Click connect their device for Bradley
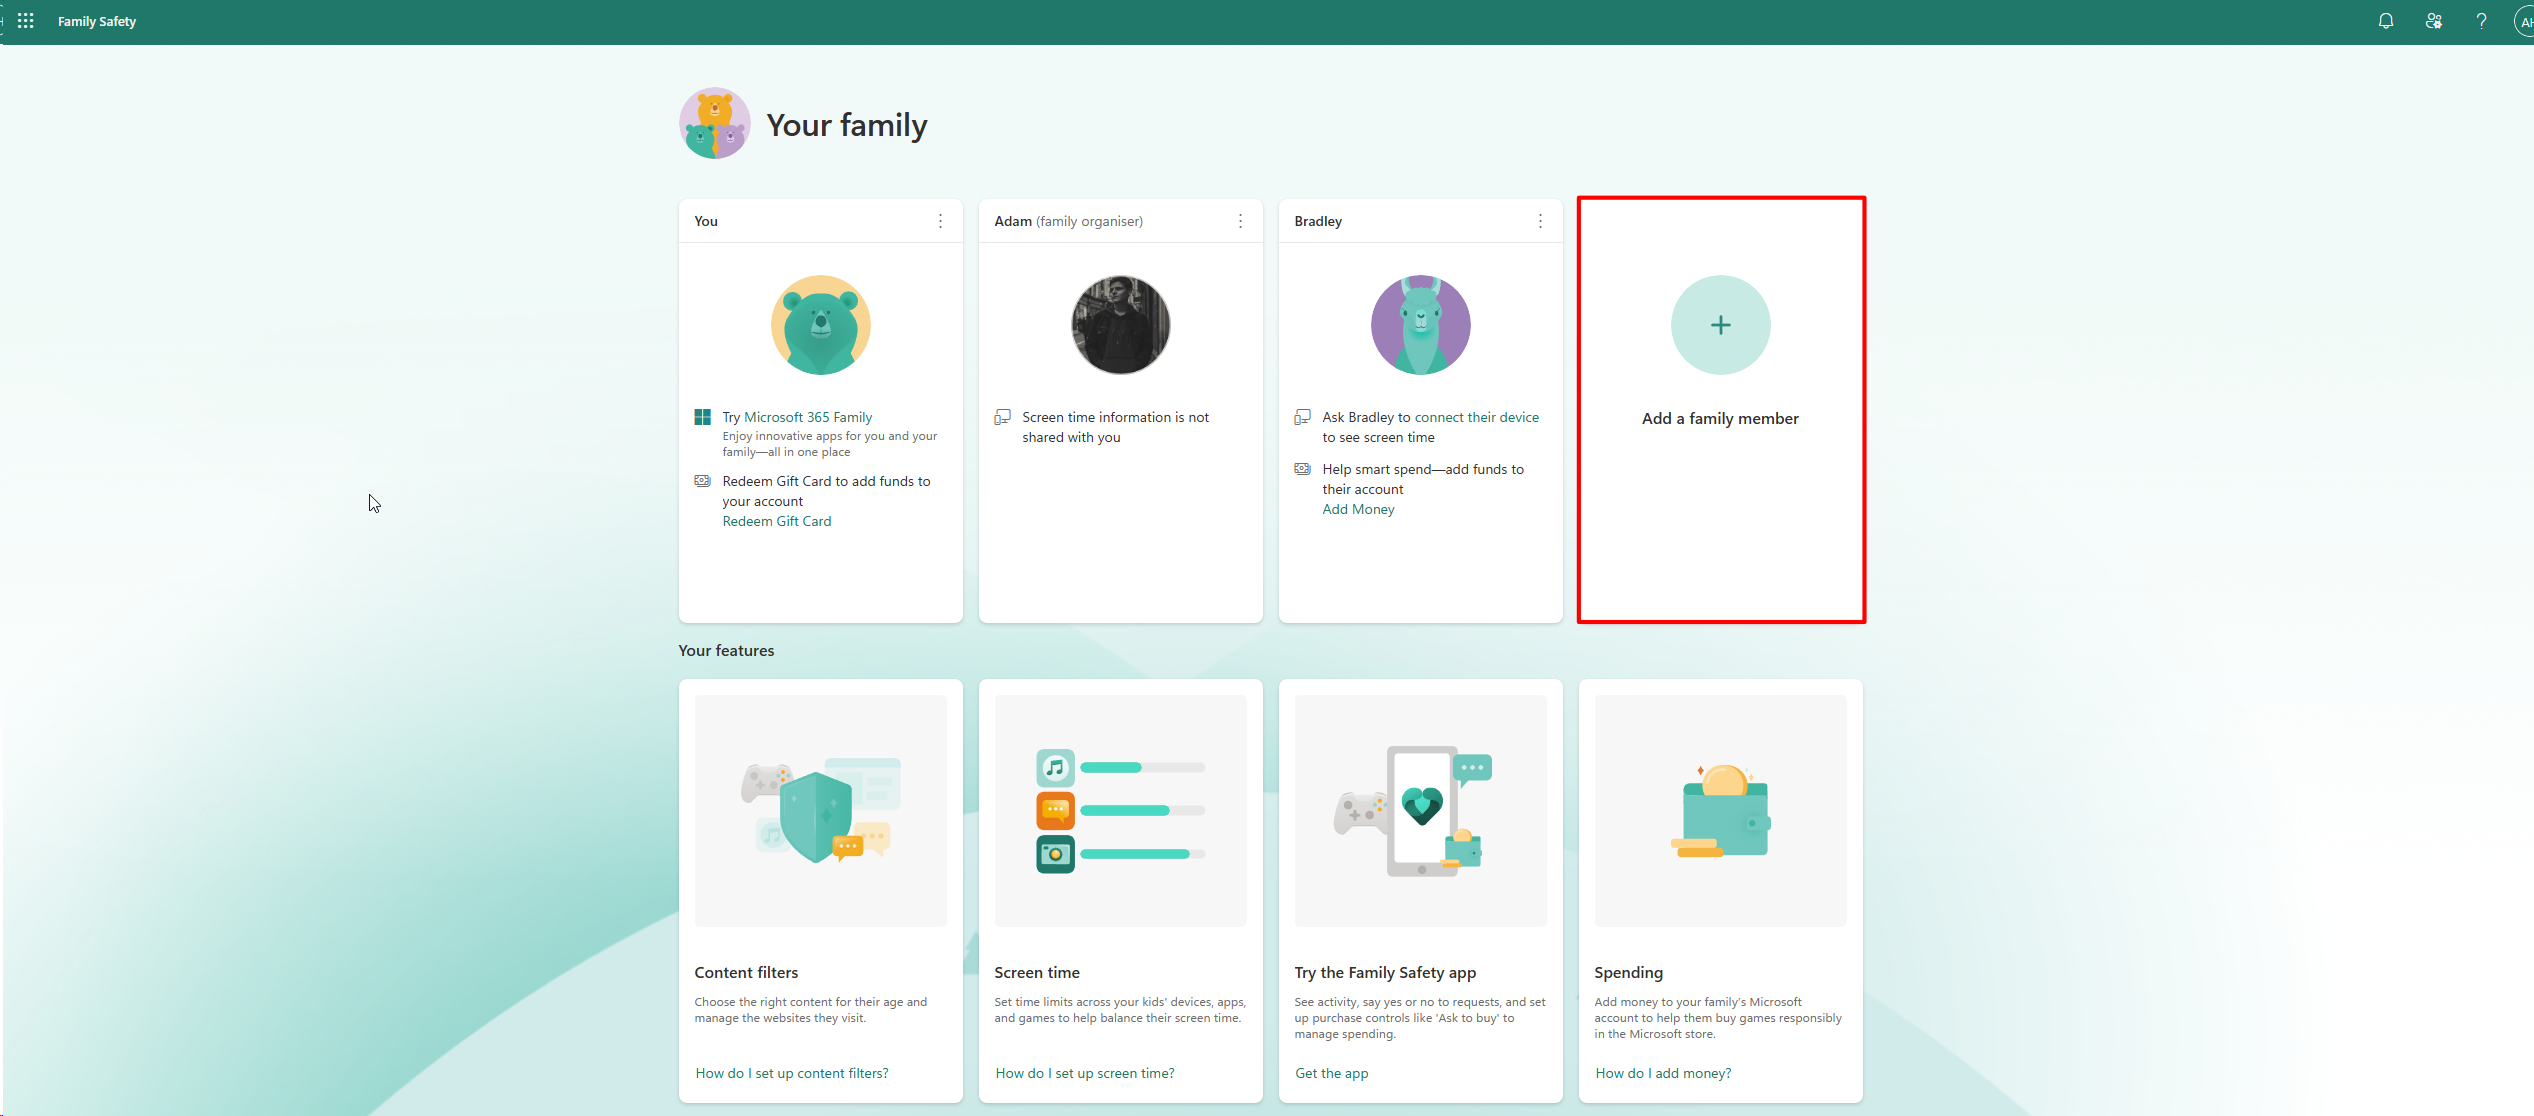The width and height of the screenshot is (2534, 1116). point(1477,416)
